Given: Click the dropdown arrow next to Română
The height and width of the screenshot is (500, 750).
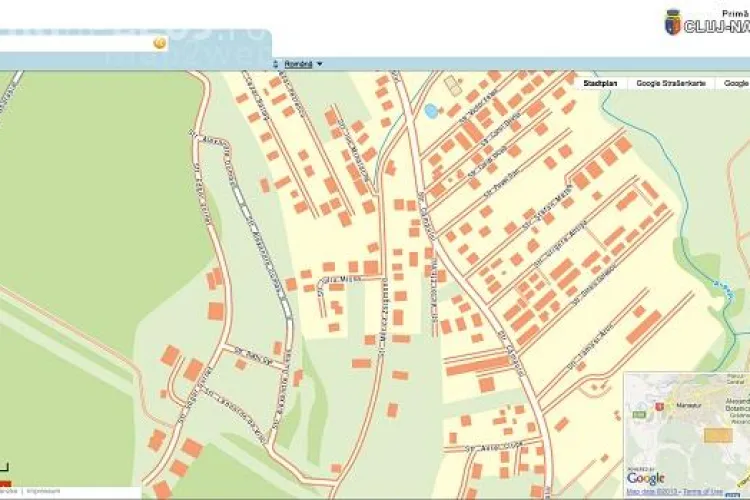Looking at the screenshot, I should click(x=320, y=64).
